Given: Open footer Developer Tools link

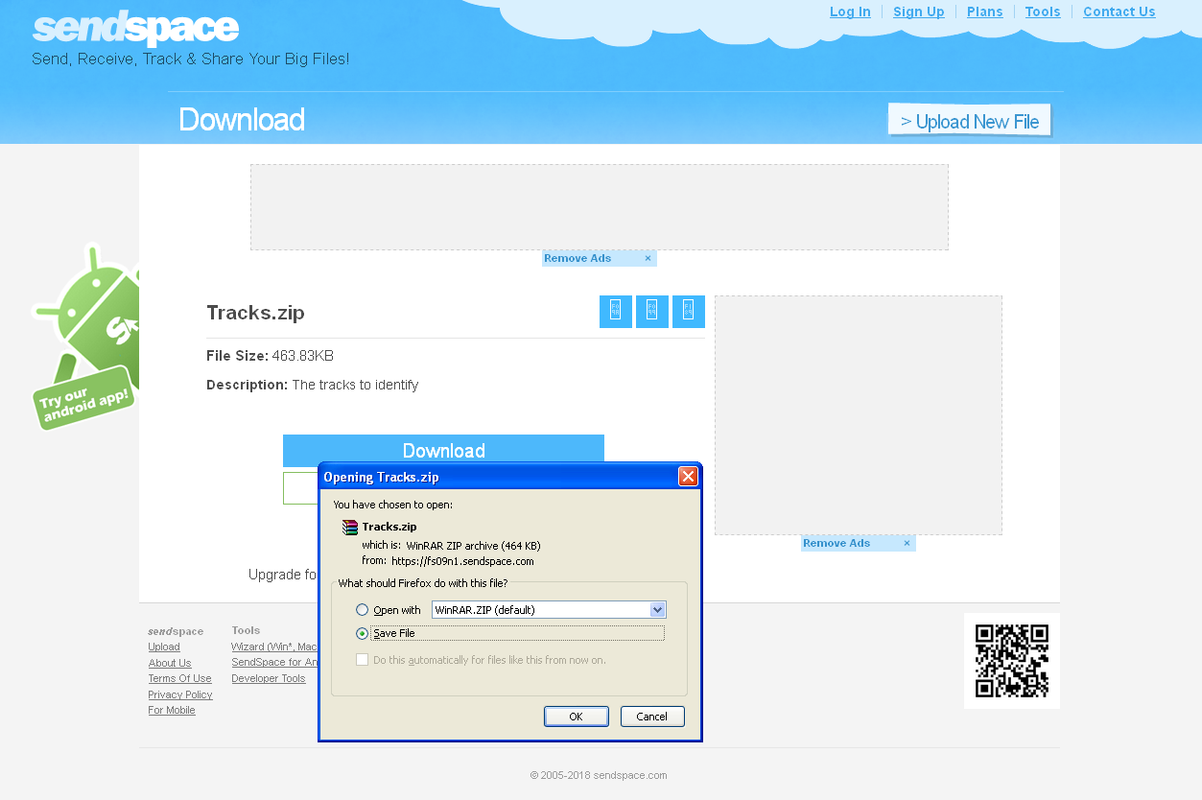Looking at the screenshot, I should tap(268, 678).
